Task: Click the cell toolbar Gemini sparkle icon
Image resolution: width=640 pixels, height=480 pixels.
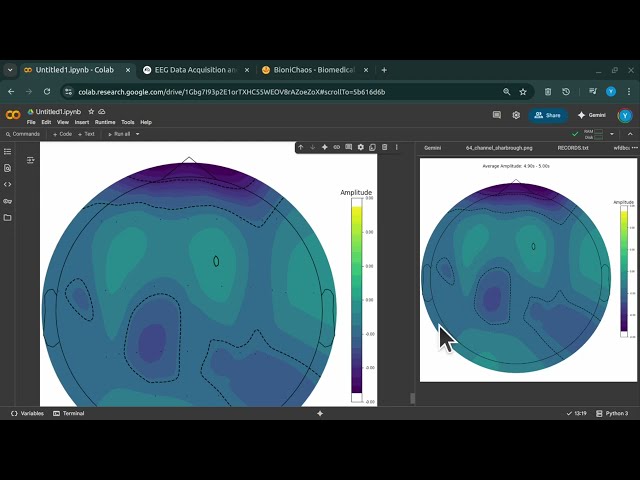Action: 324,147
